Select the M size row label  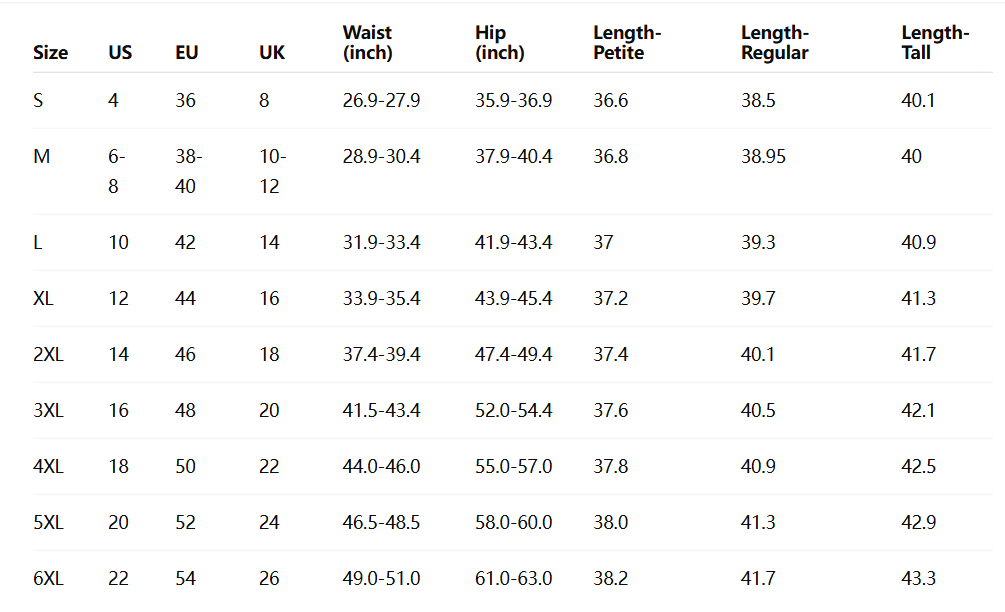42,156
